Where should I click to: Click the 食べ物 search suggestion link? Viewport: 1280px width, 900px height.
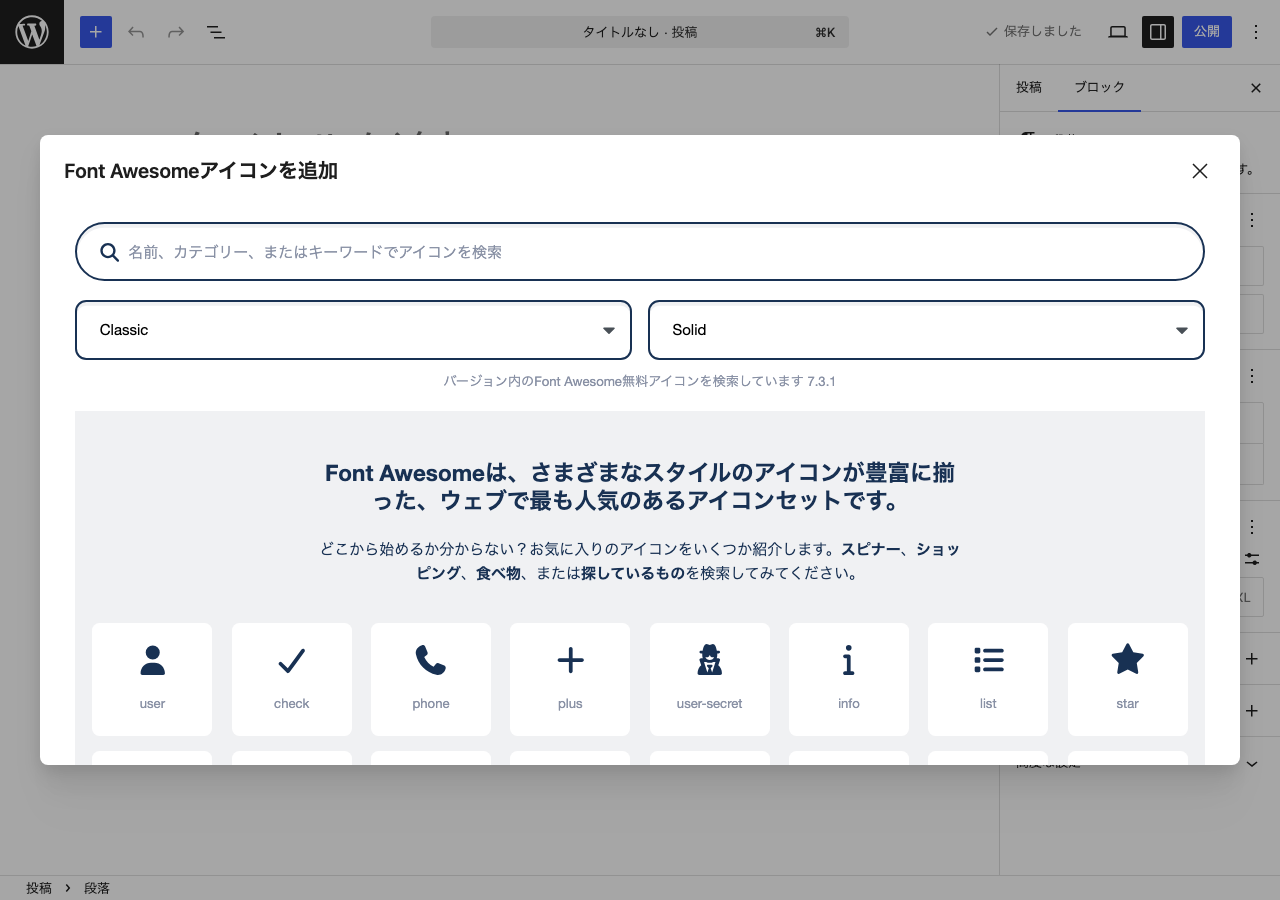498,573
